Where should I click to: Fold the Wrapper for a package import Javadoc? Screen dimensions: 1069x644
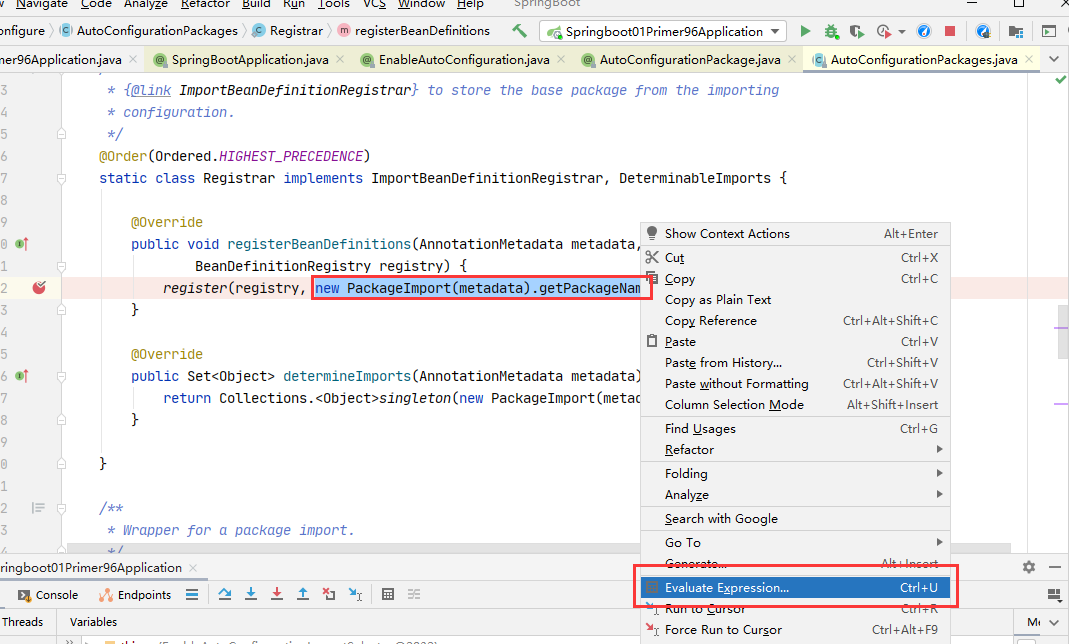click(x=61, y=508)
